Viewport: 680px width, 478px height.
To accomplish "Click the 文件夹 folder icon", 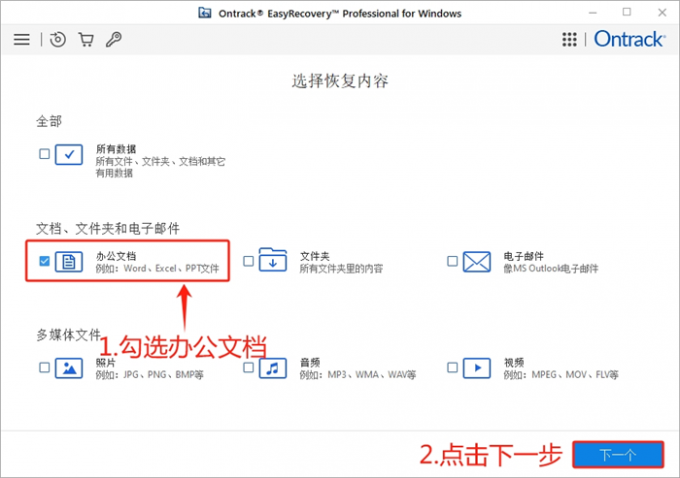I will pos(273,260).
